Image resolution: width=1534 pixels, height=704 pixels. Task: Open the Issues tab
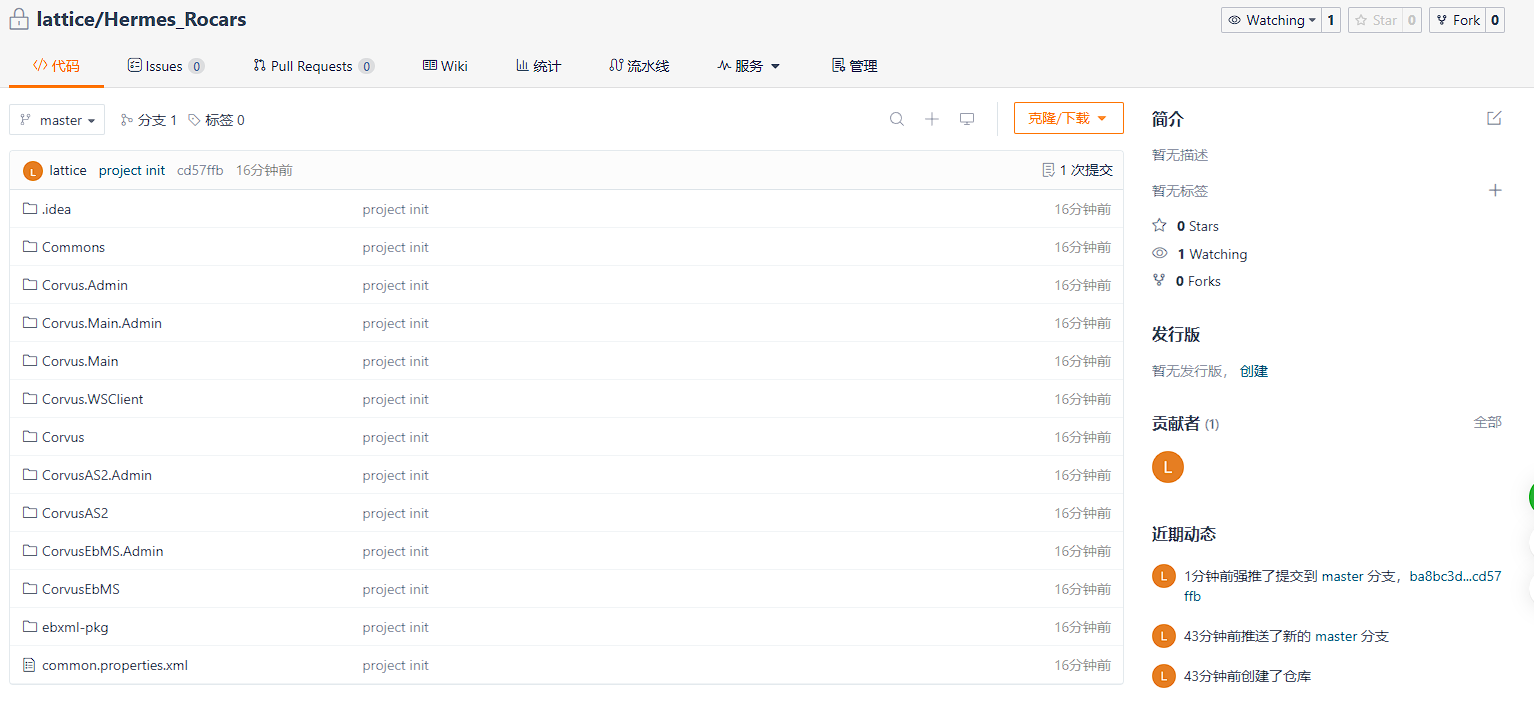(166, 66)
